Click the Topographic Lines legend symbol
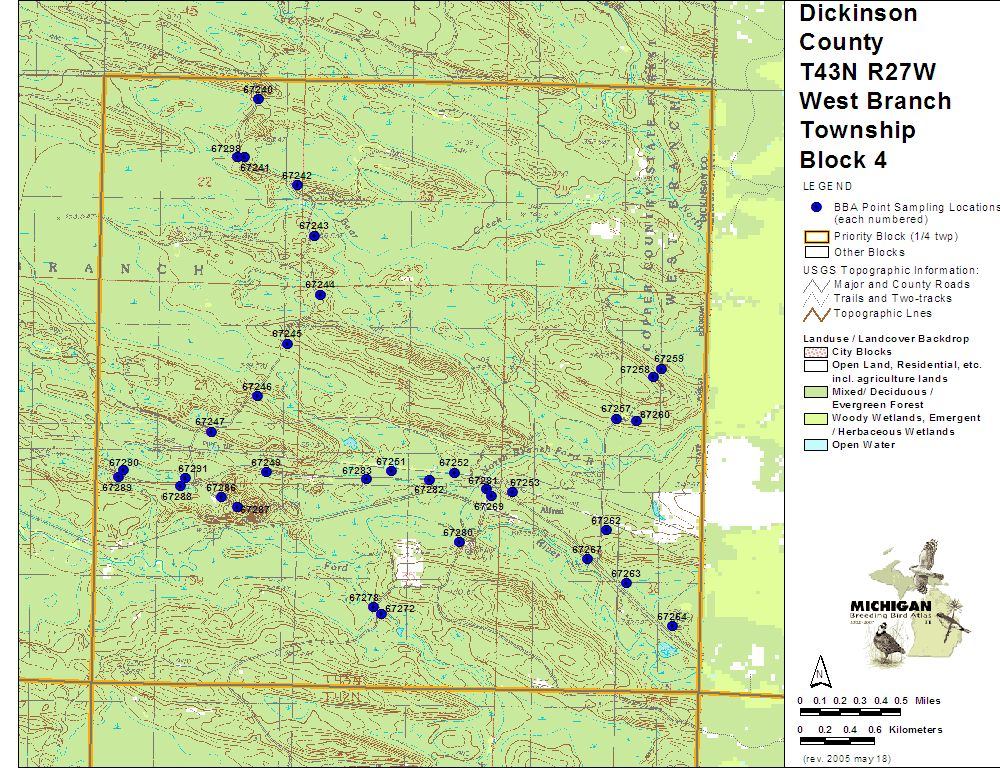The height and width of the screenshot is (768, 1000). tap(816, 313)
